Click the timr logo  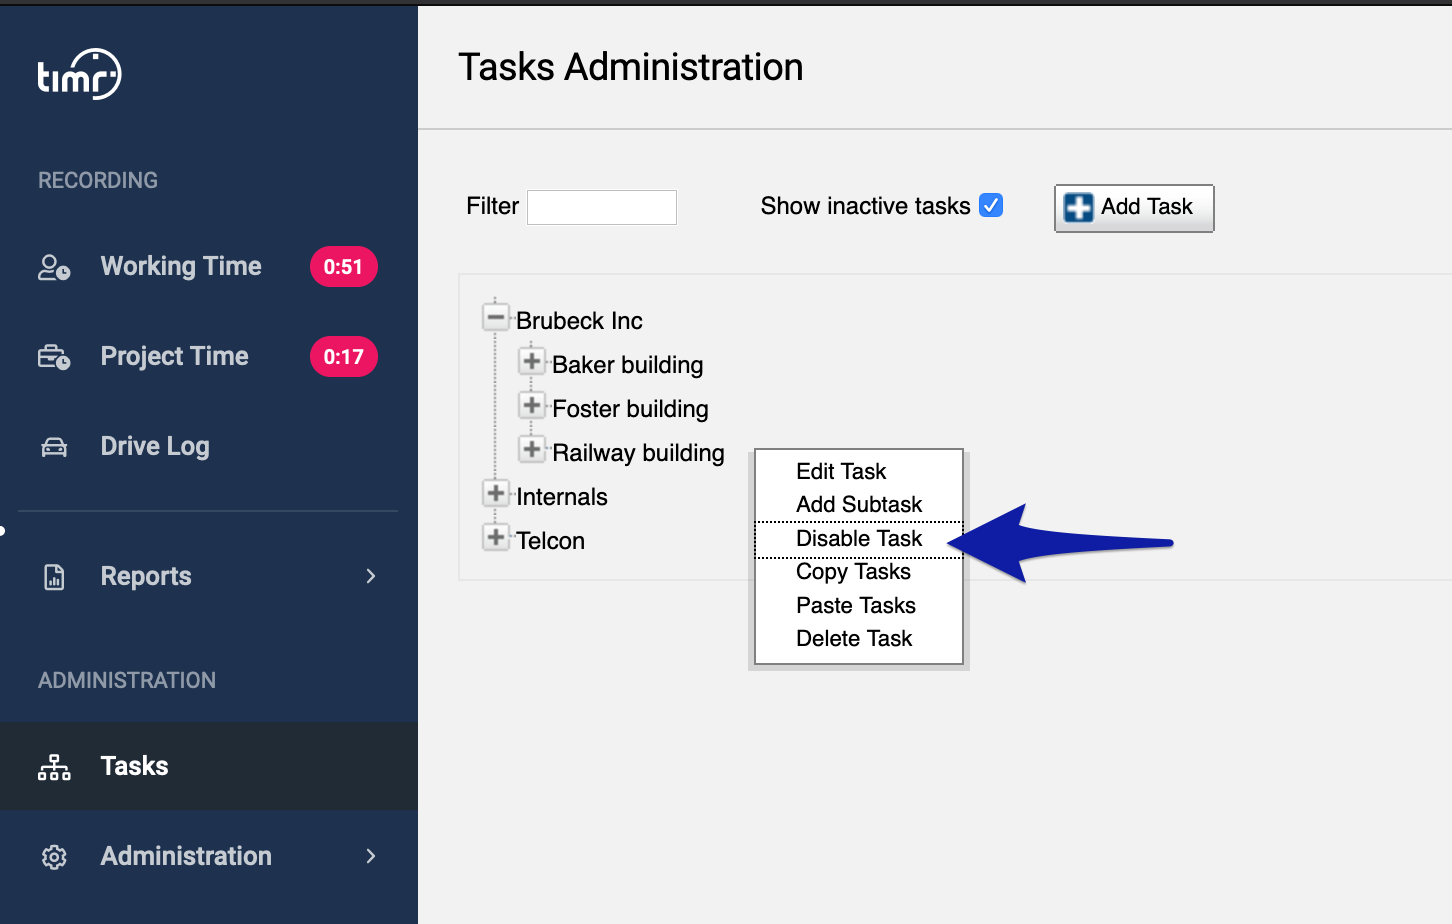(79, 74)
